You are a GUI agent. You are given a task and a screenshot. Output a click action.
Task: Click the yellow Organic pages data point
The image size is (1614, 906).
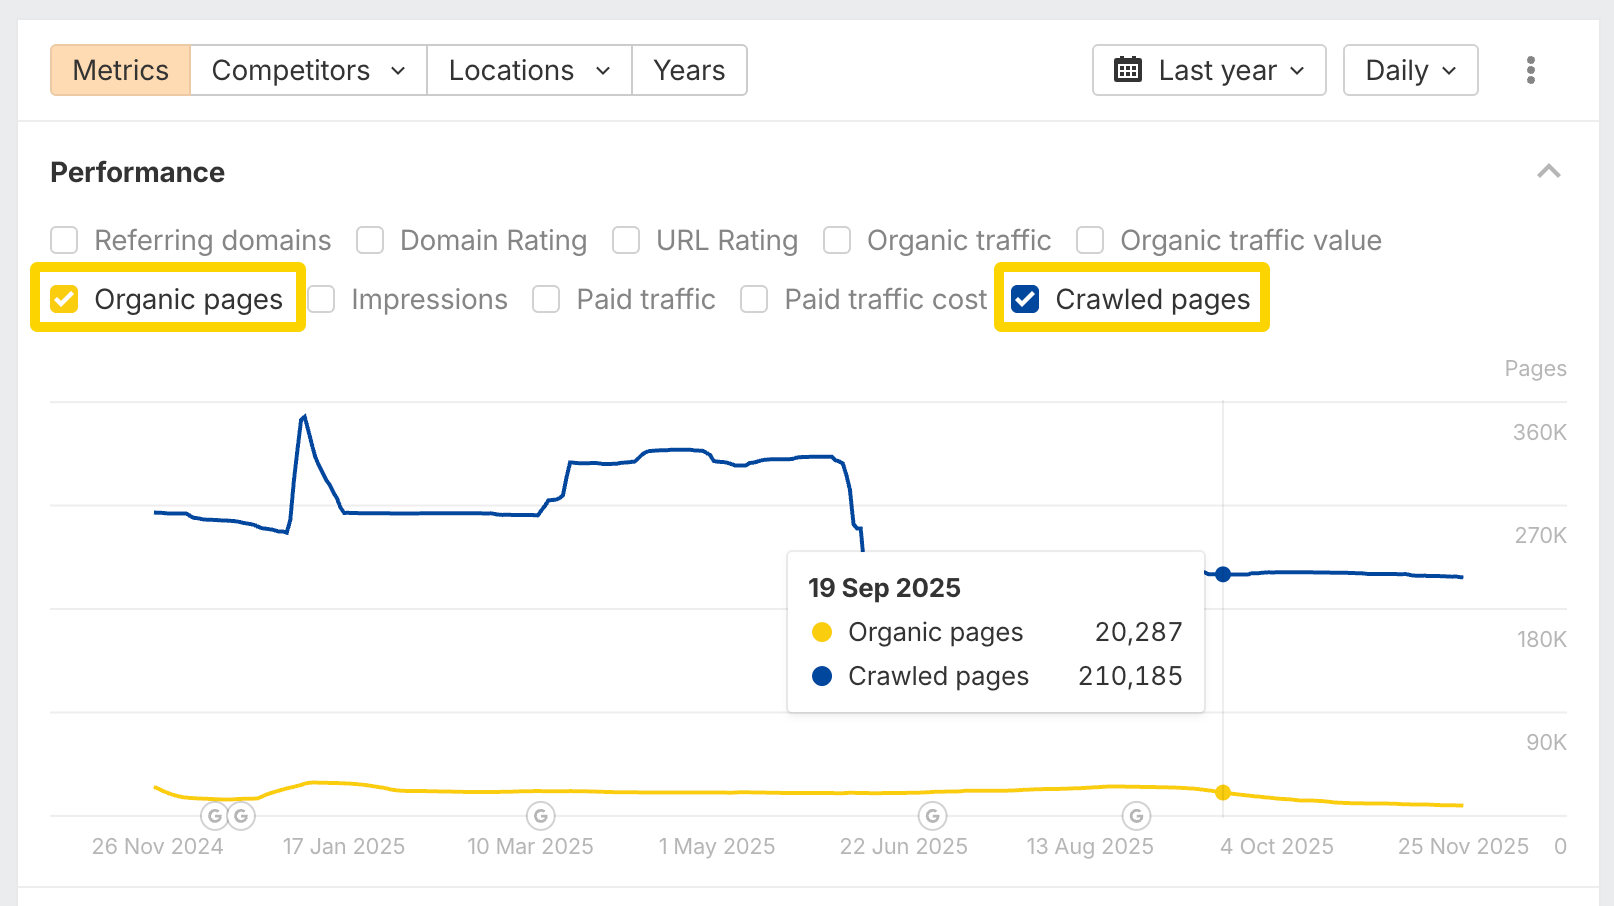(x=1223, y=792)
